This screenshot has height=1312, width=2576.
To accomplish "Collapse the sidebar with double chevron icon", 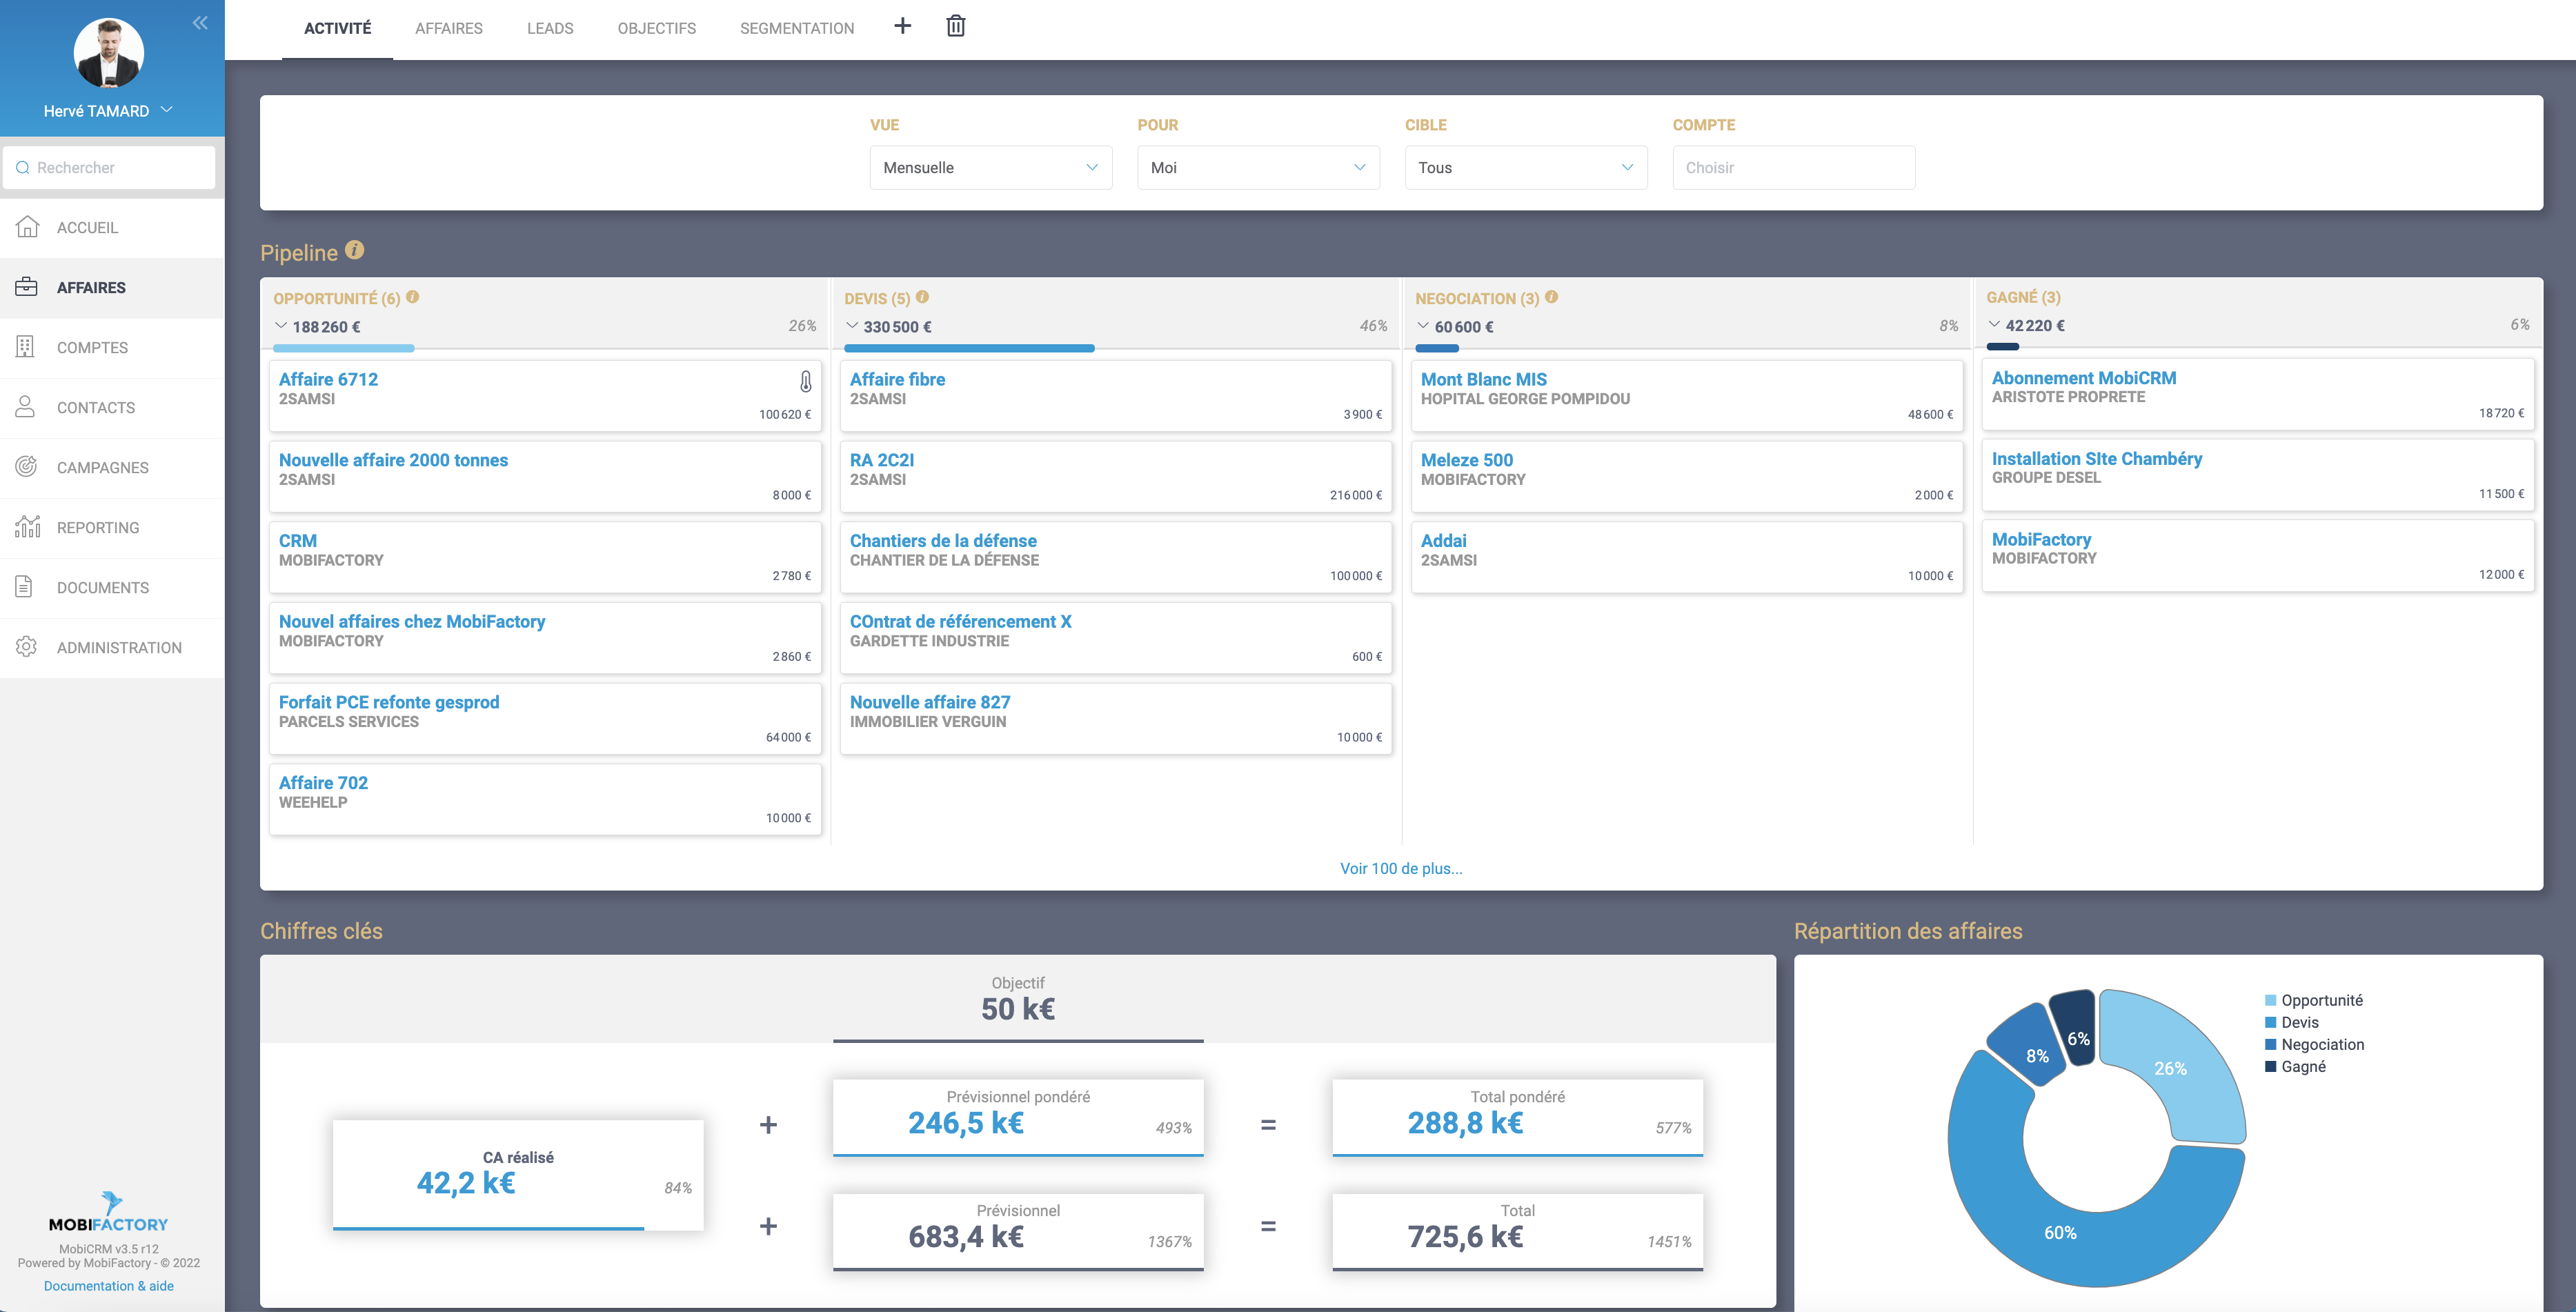I will tap(200, 23).
